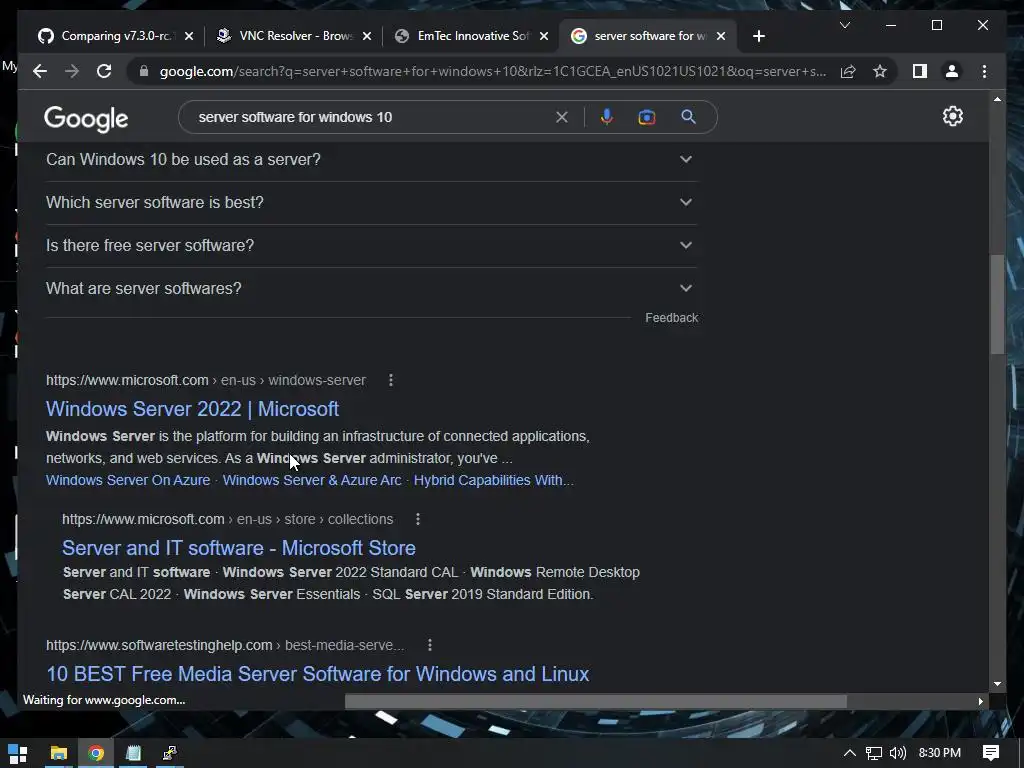
Task: Expand 'Can Windows 10 be used as a server?'
Action: [x=371, y=159]
